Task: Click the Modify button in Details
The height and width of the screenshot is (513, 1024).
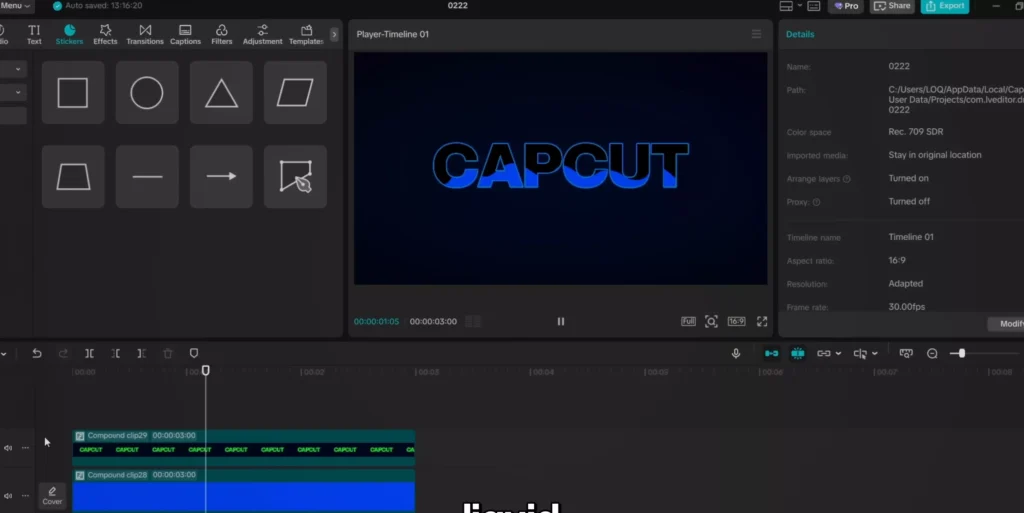Action: point(1006,324)
